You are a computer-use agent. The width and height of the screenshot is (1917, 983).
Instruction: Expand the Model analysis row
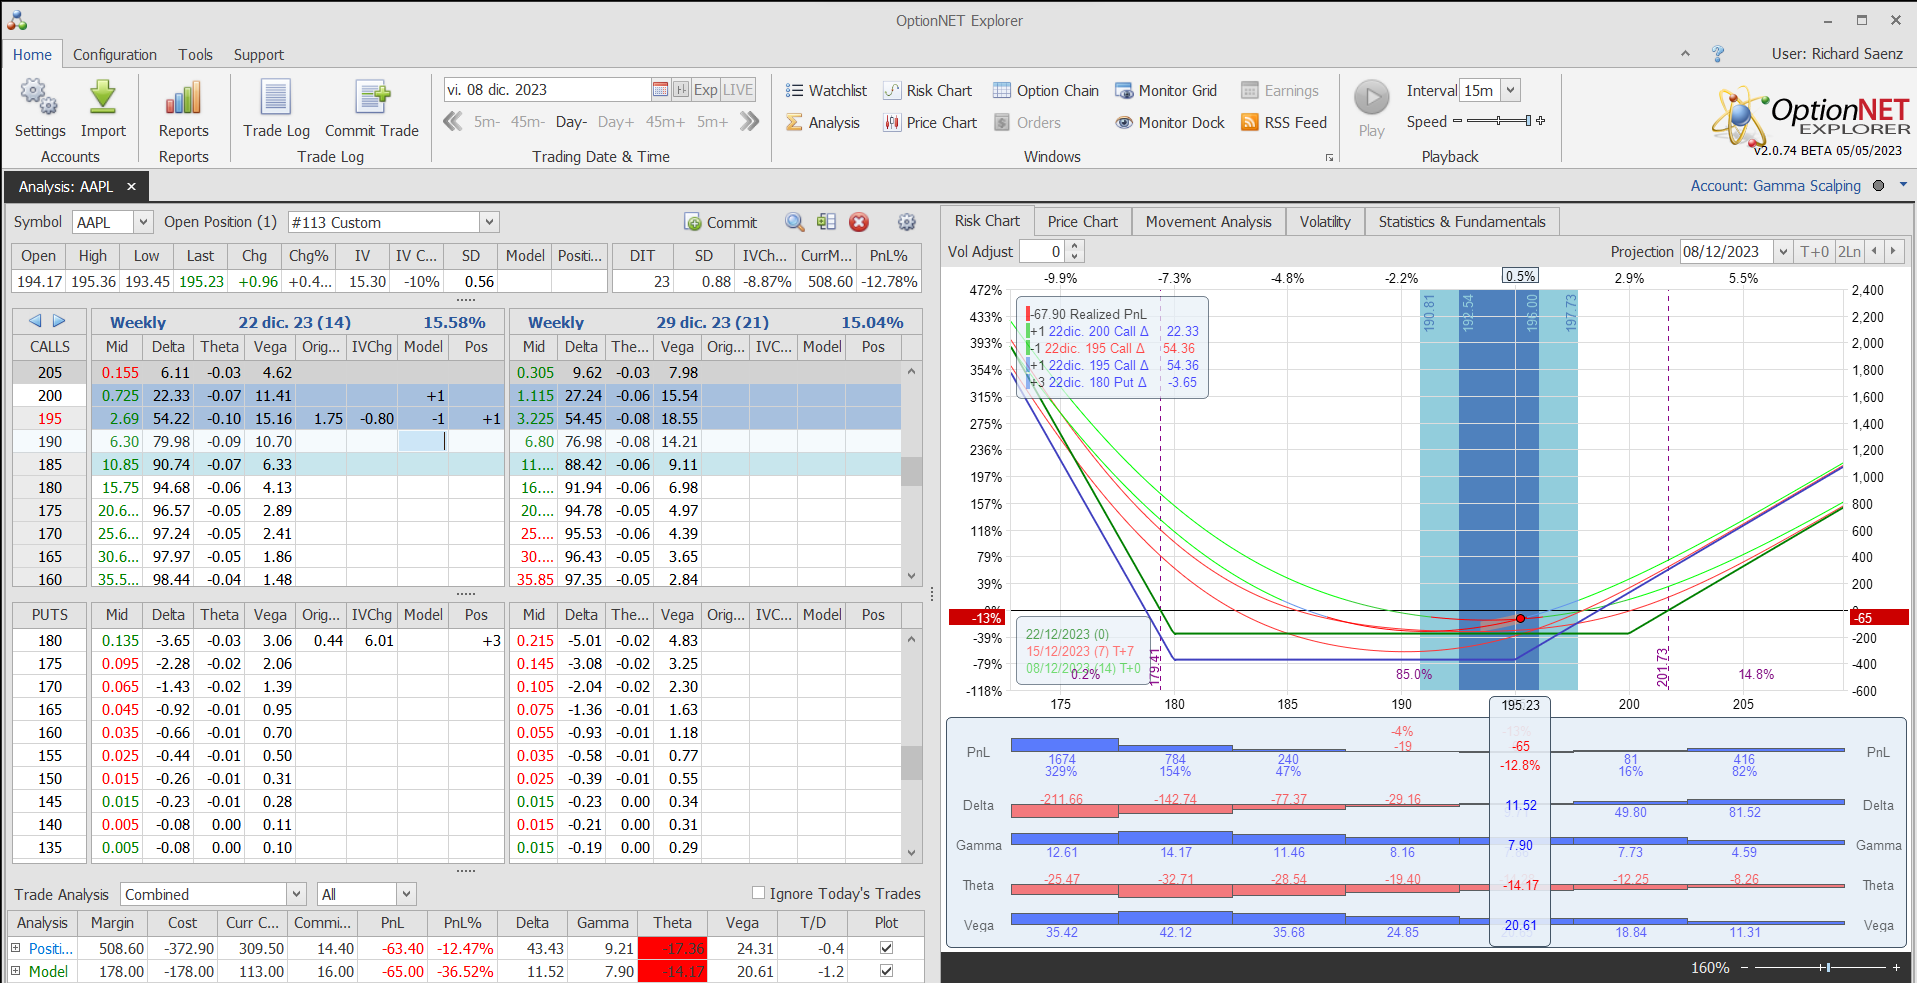[16, 971]
